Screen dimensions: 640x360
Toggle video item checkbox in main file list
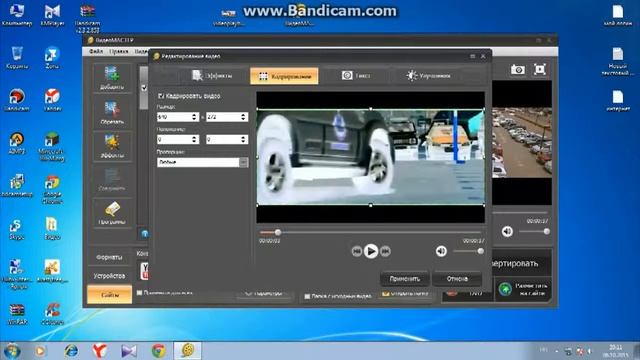tap(144, 87)
